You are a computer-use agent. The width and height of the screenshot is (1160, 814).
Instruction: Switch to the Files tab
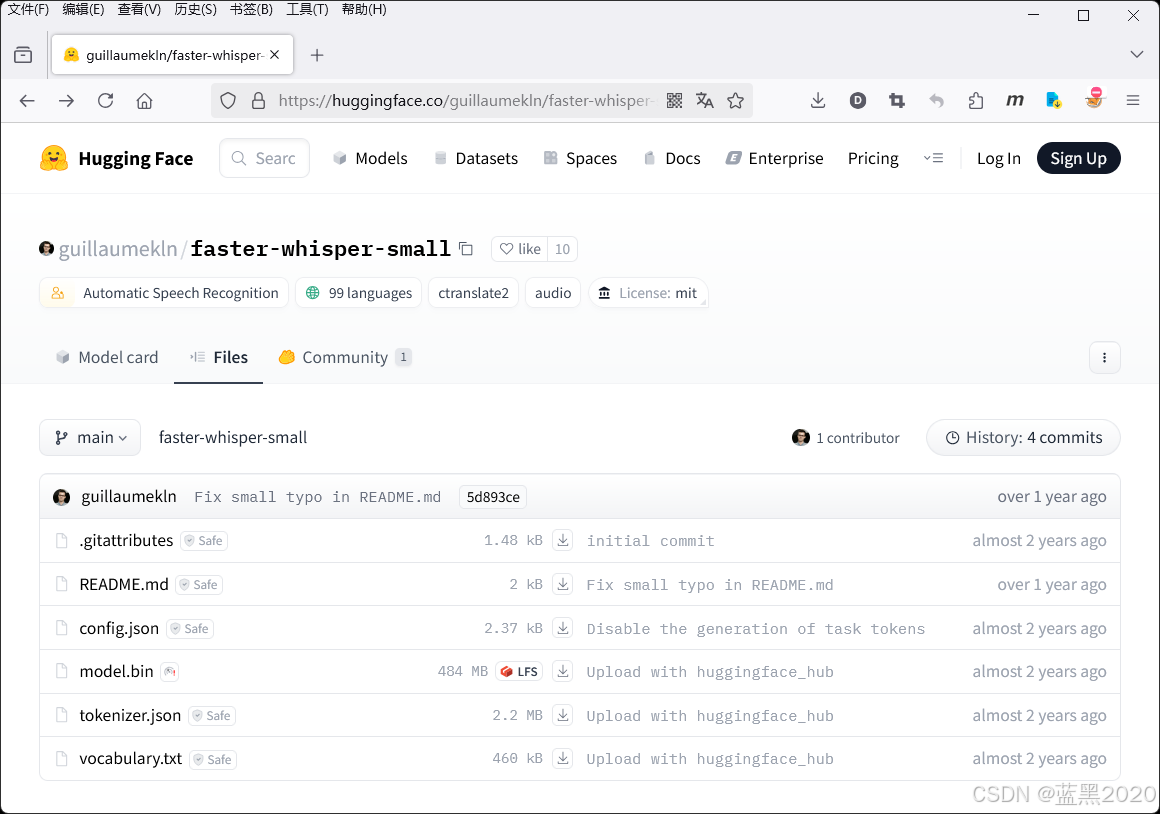pyautogui.click(x=219, y=357)
